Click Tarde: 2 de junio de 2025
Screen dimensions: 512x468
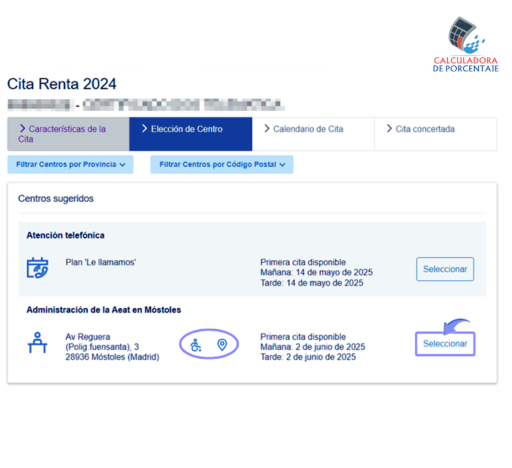point(308,357)
